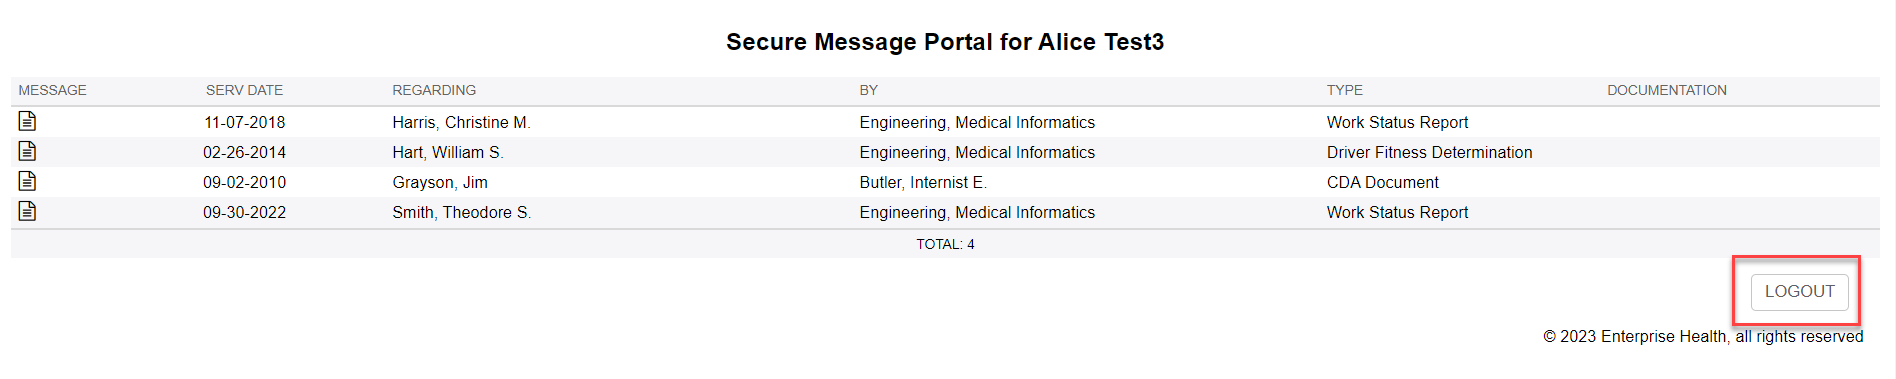This screenshot has height=379, width=1896.
Task: Click the TYPE column header
Action: 1344,90
